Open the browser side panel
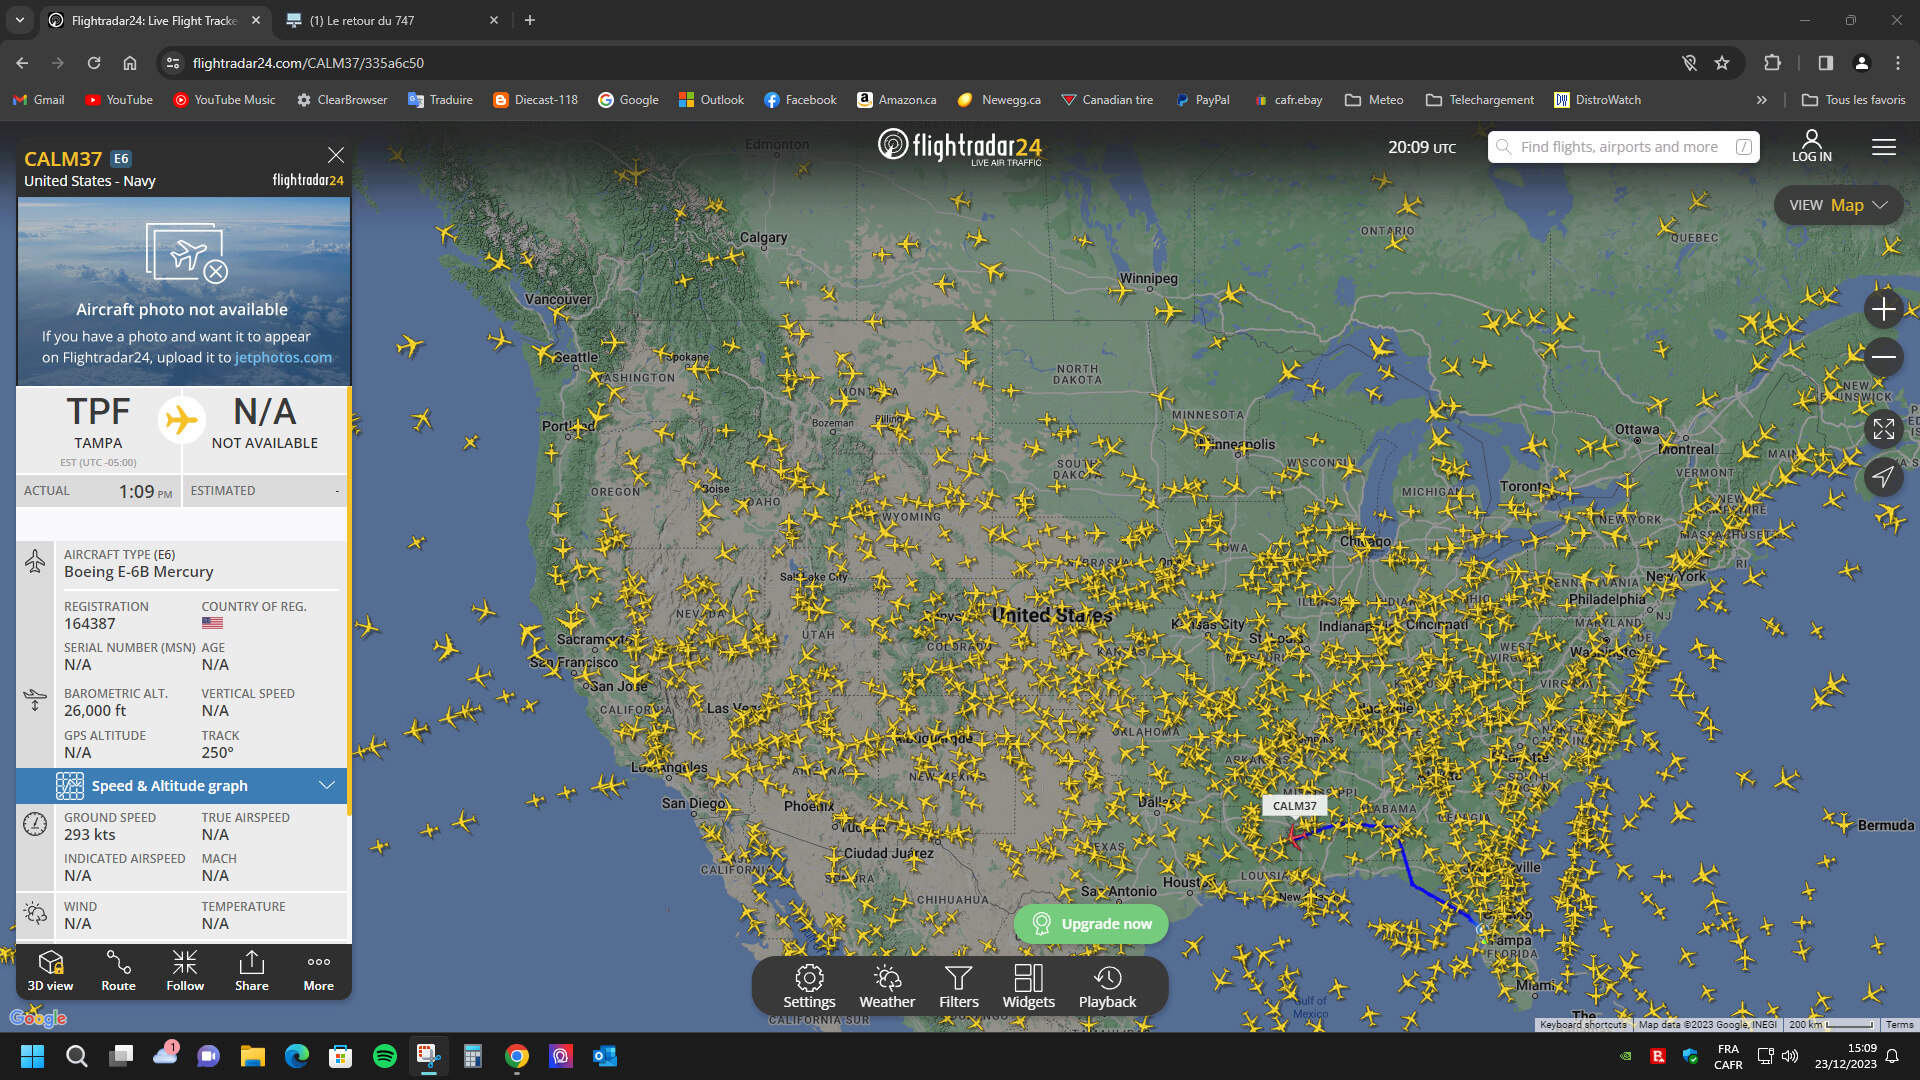 1825,63
